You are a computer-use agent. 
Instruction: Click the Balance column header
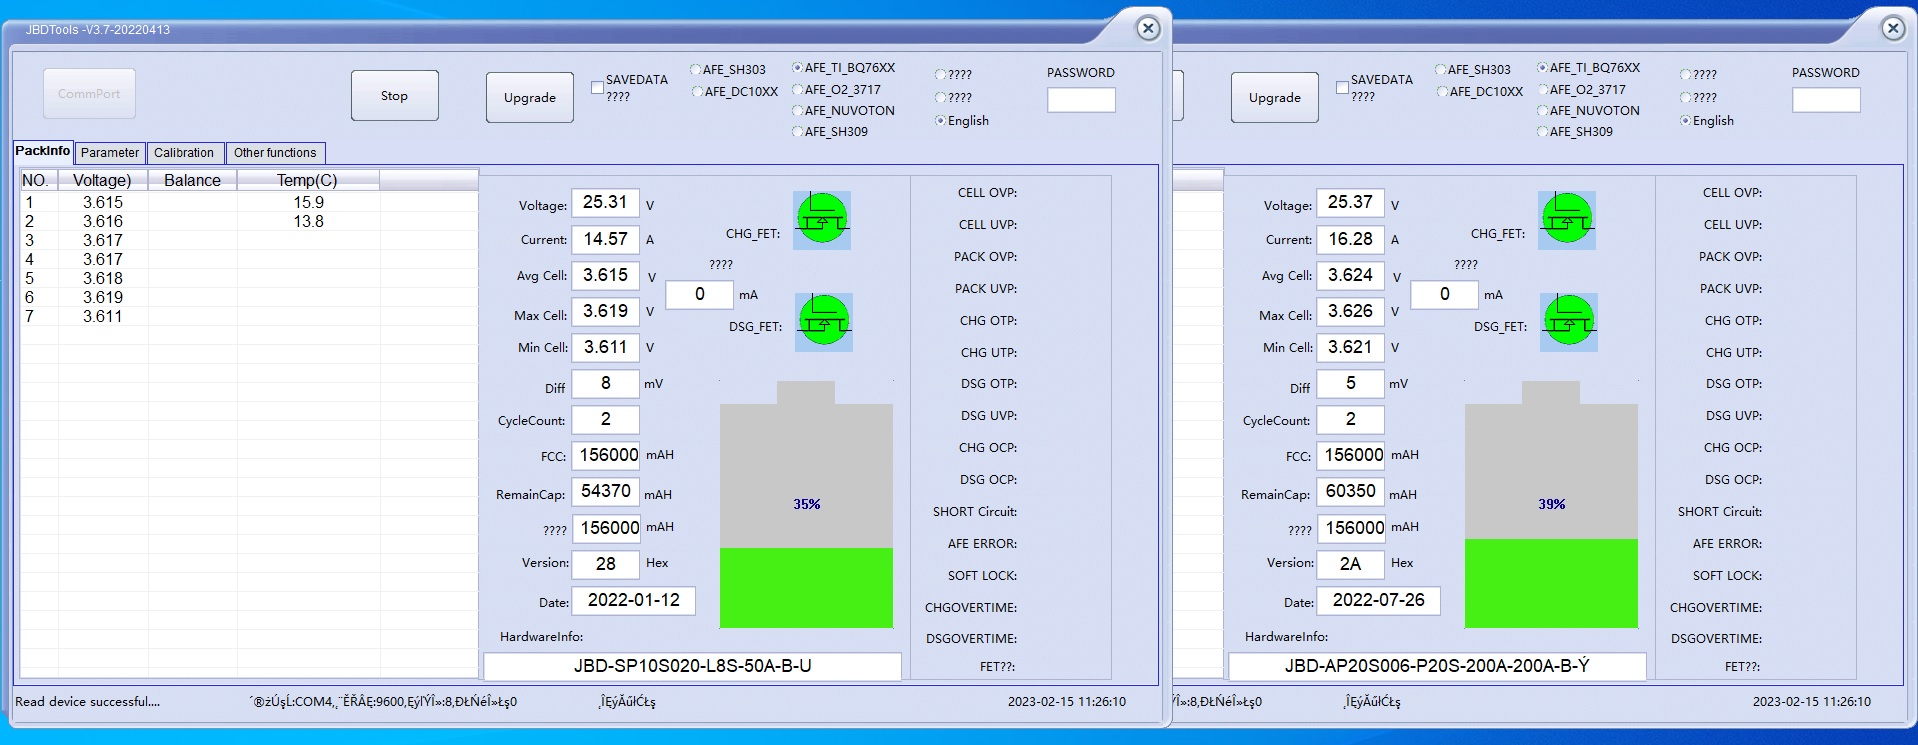[192, 181]
